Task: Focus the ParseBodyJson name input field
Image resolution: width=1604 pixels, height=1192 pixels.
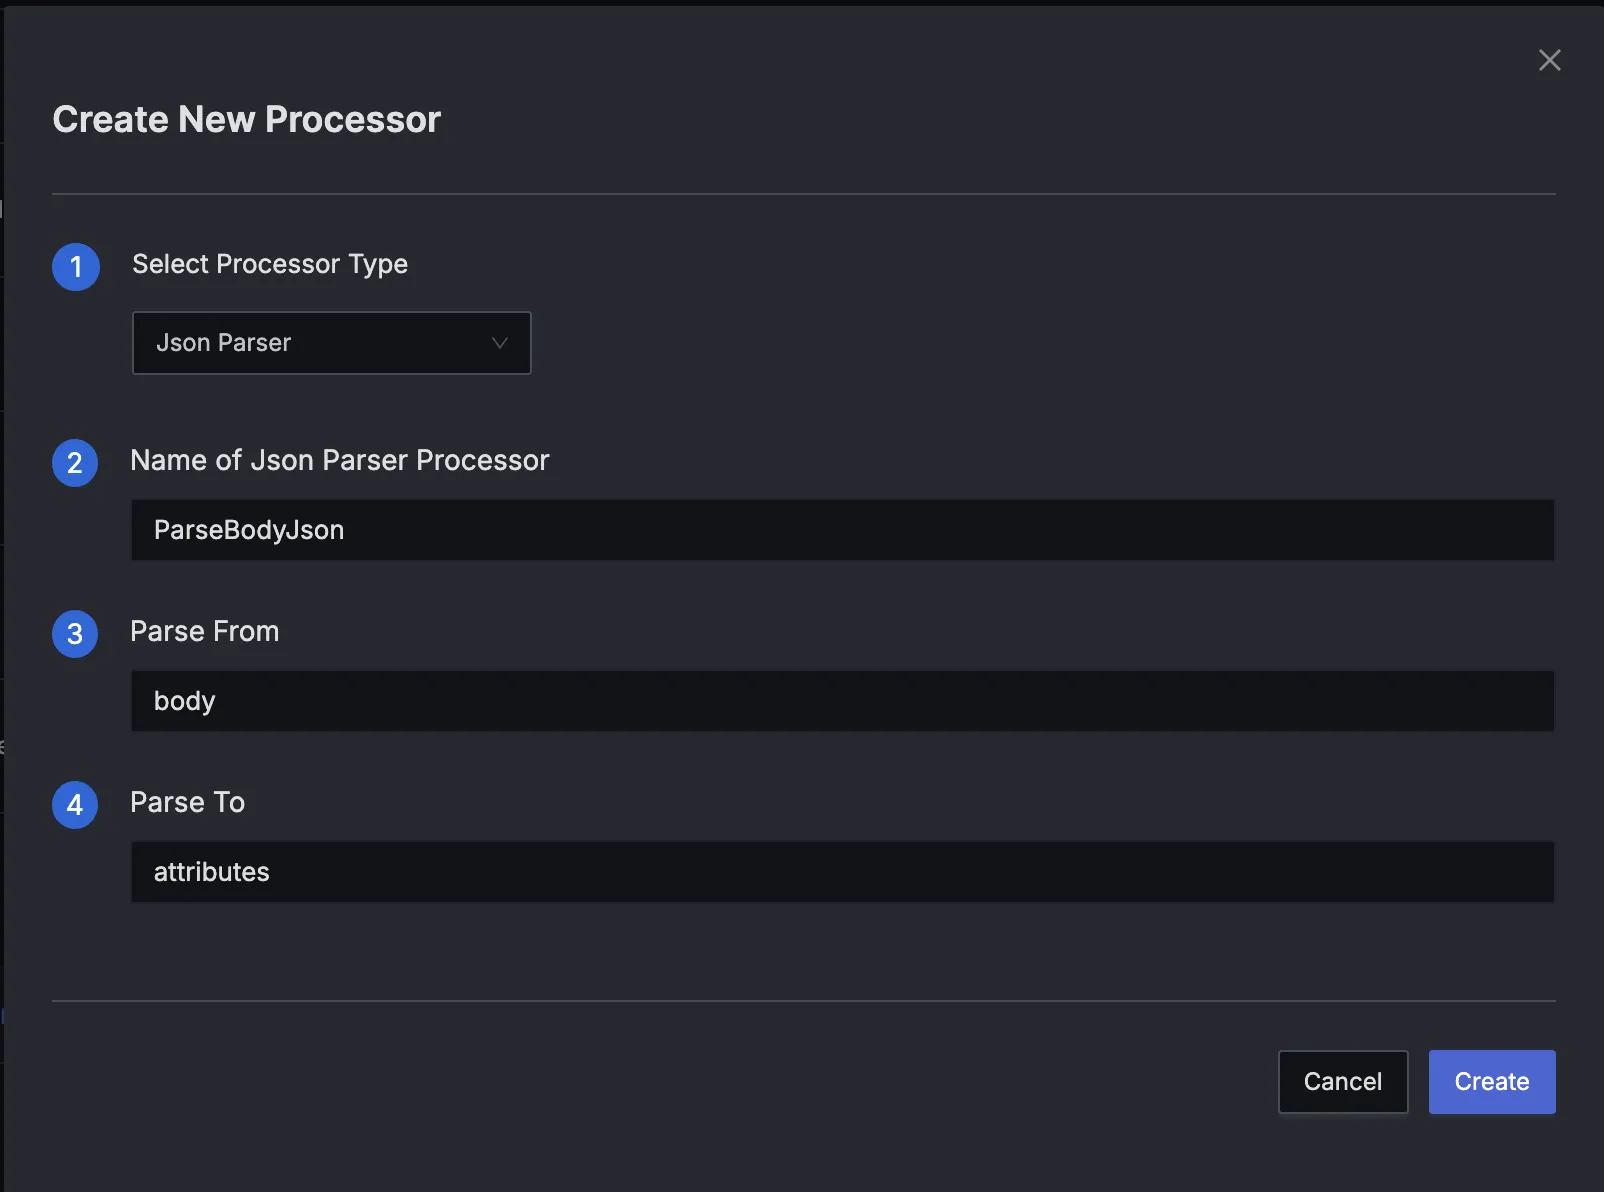Action: (842, 530)
